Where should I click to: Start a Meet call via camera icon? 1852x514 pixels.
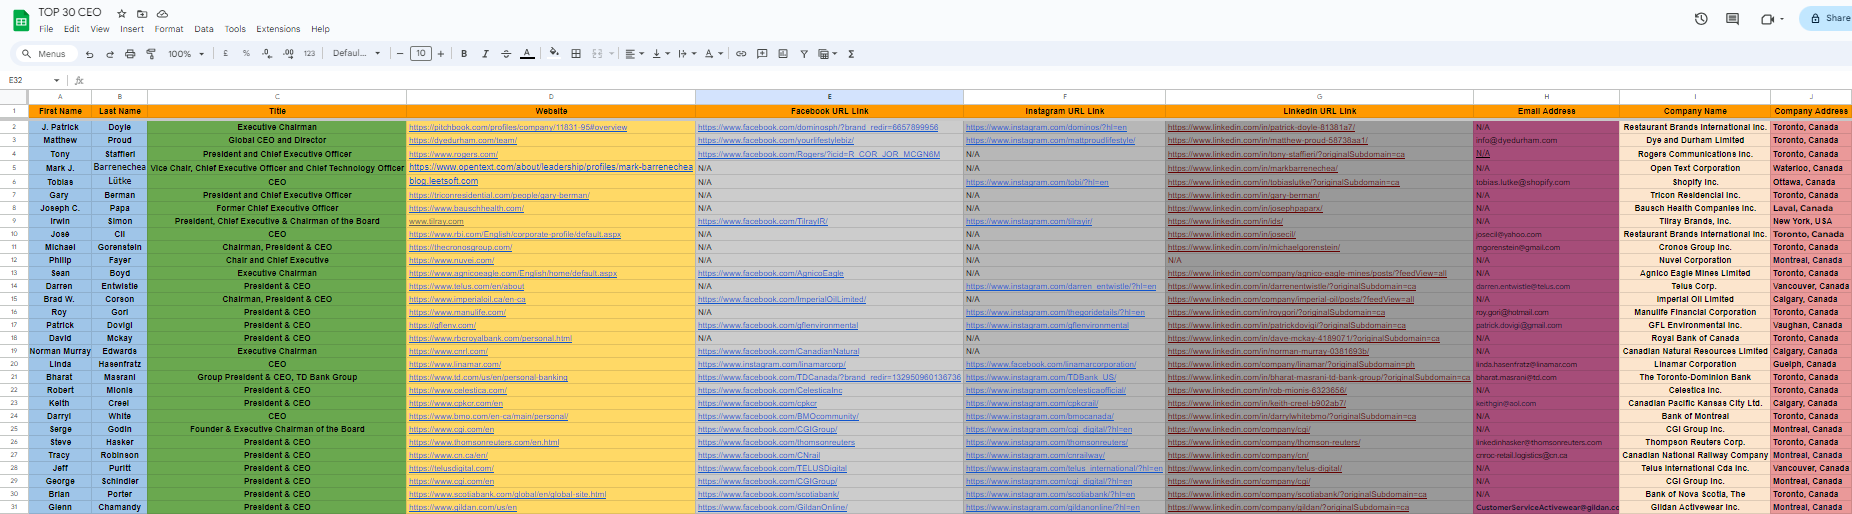pos(1767,18)
